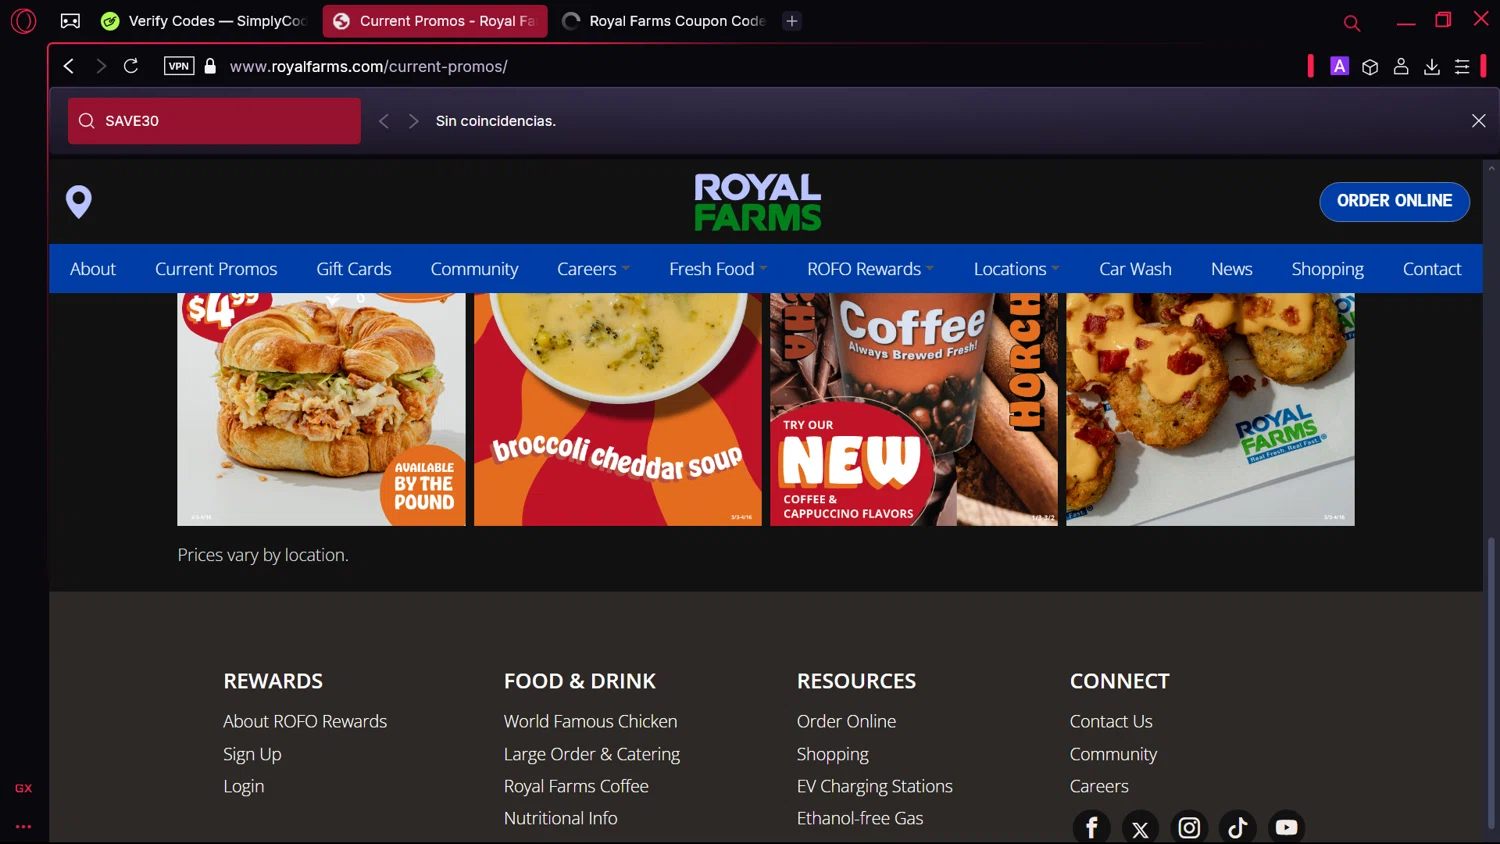The height and width of the screenshot is (844, 1500).
Task: Open the purple Aria AI icon
Action: tap(1339, 66)
